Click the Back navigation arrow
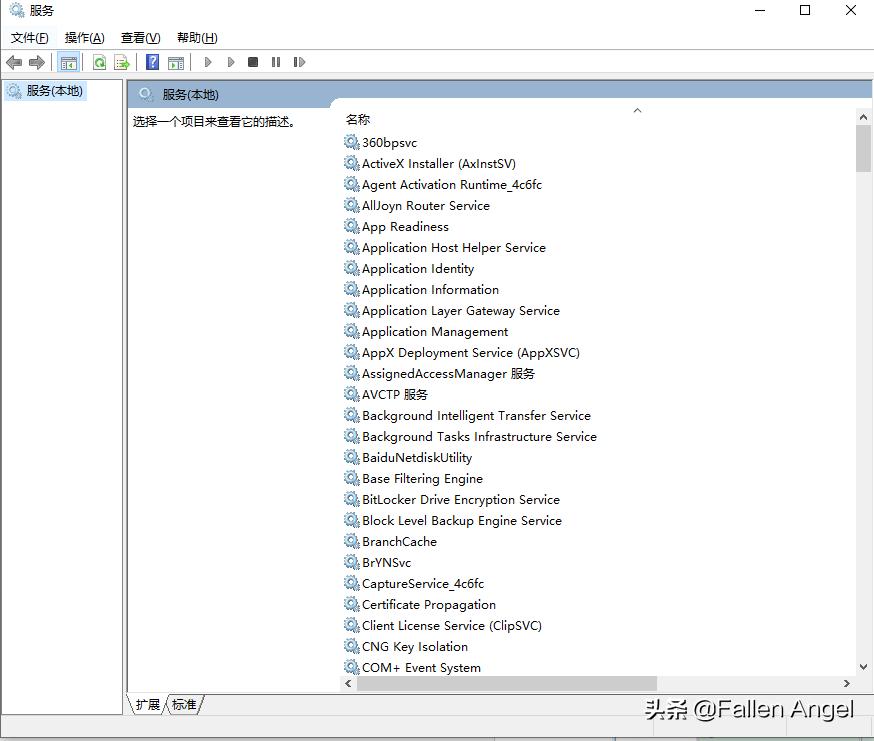The width and height of the screenshot is (874, 741). coord(14,61)
